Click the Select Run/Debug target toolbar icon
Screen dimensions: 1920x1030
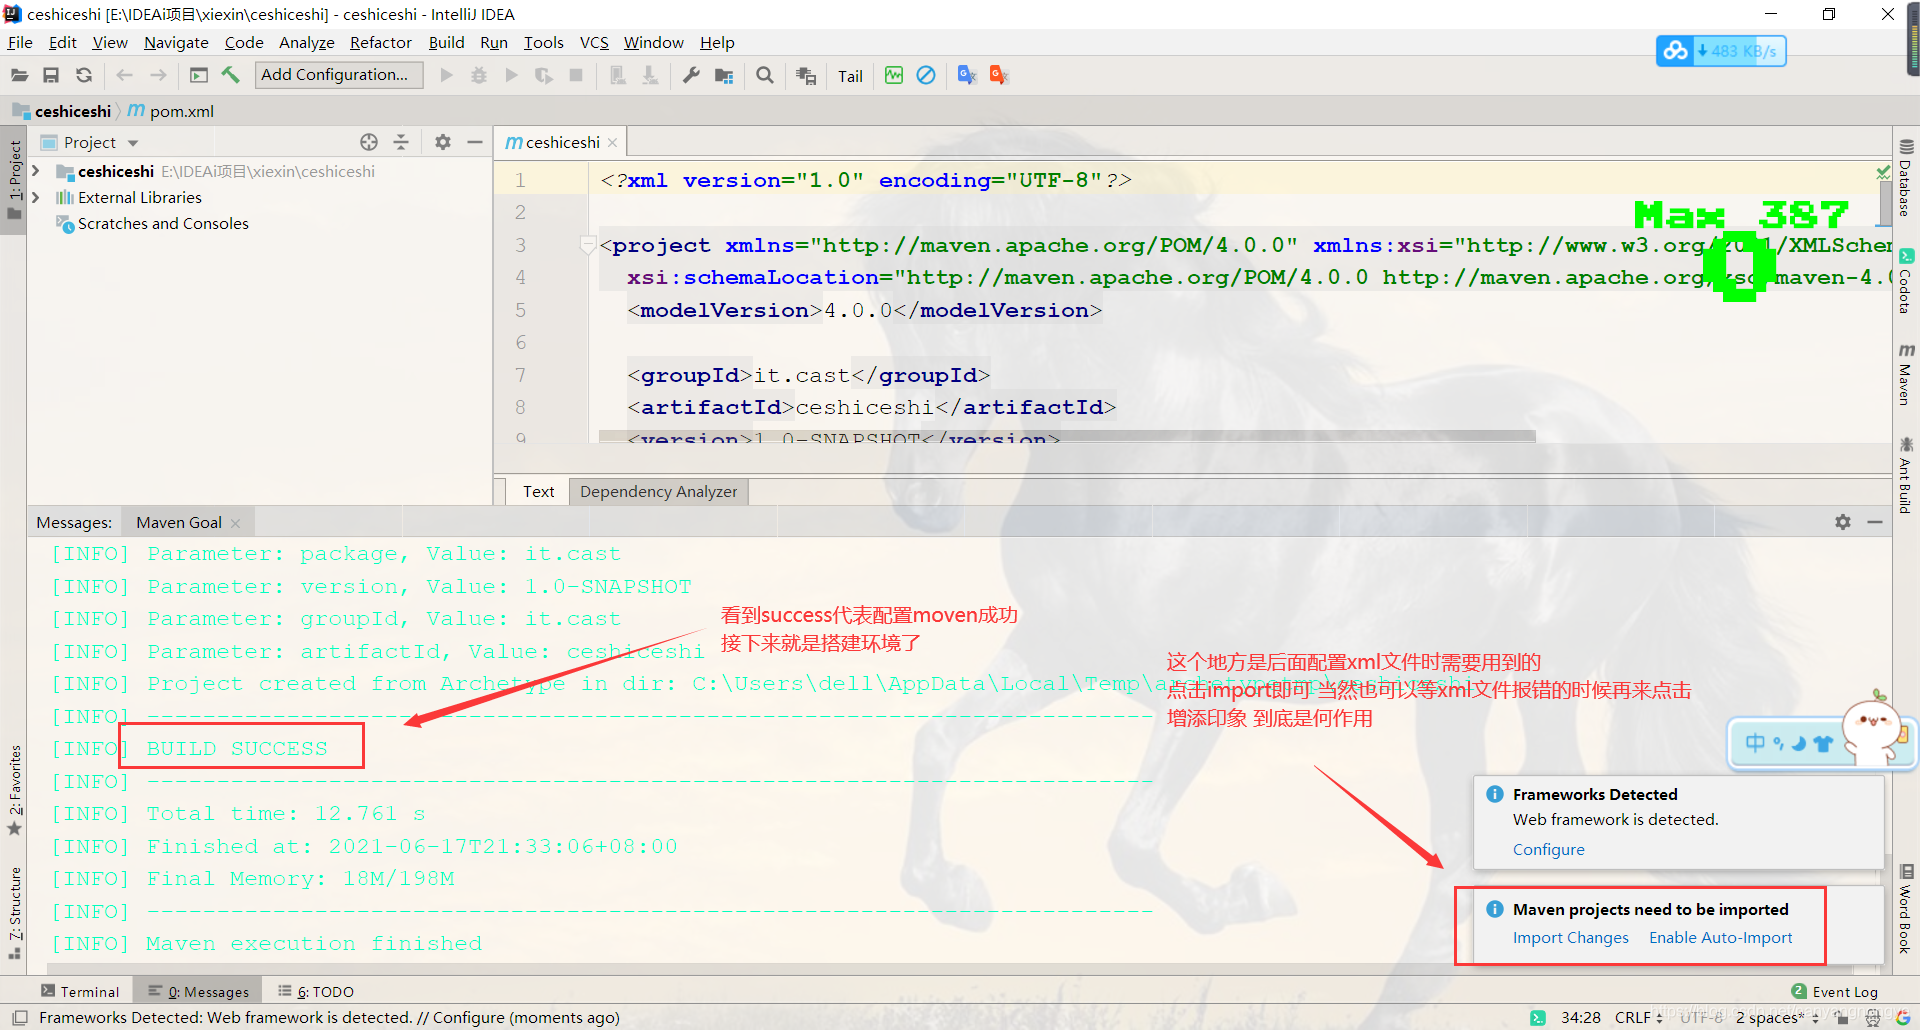click(x=199, y=75)
